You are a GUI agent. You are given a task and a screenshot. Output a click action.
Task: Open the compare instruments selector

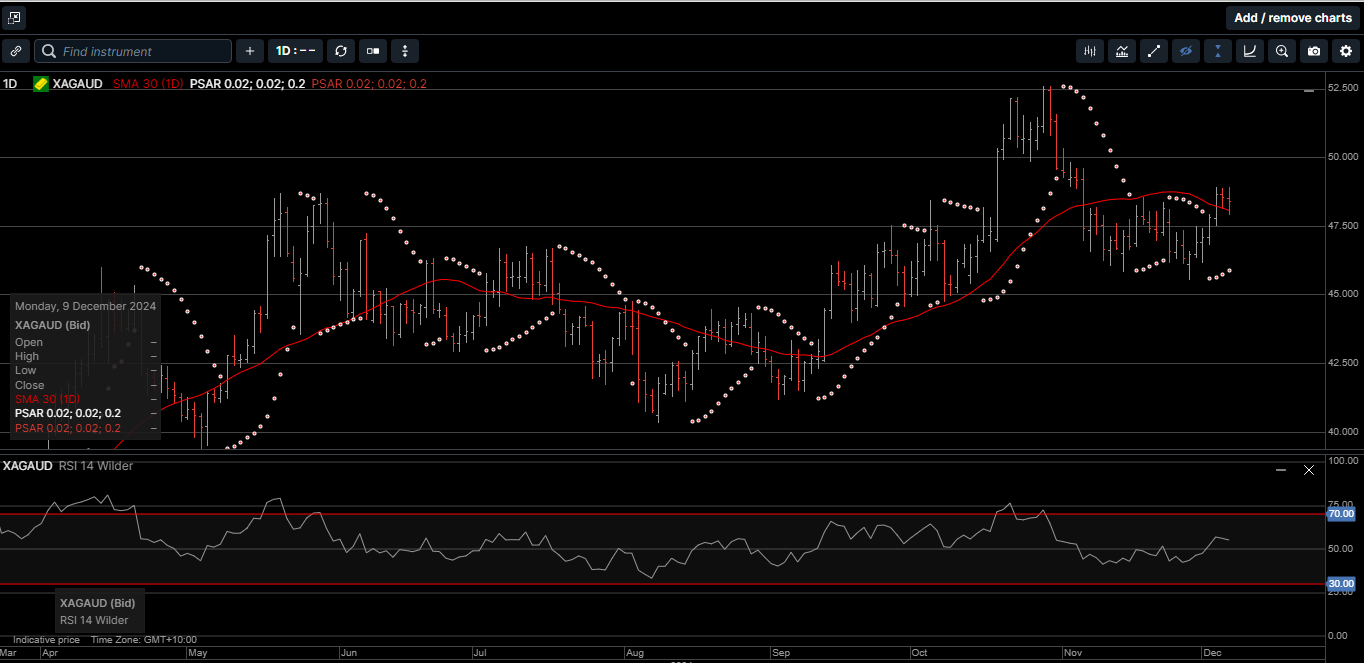click(372, 51)
